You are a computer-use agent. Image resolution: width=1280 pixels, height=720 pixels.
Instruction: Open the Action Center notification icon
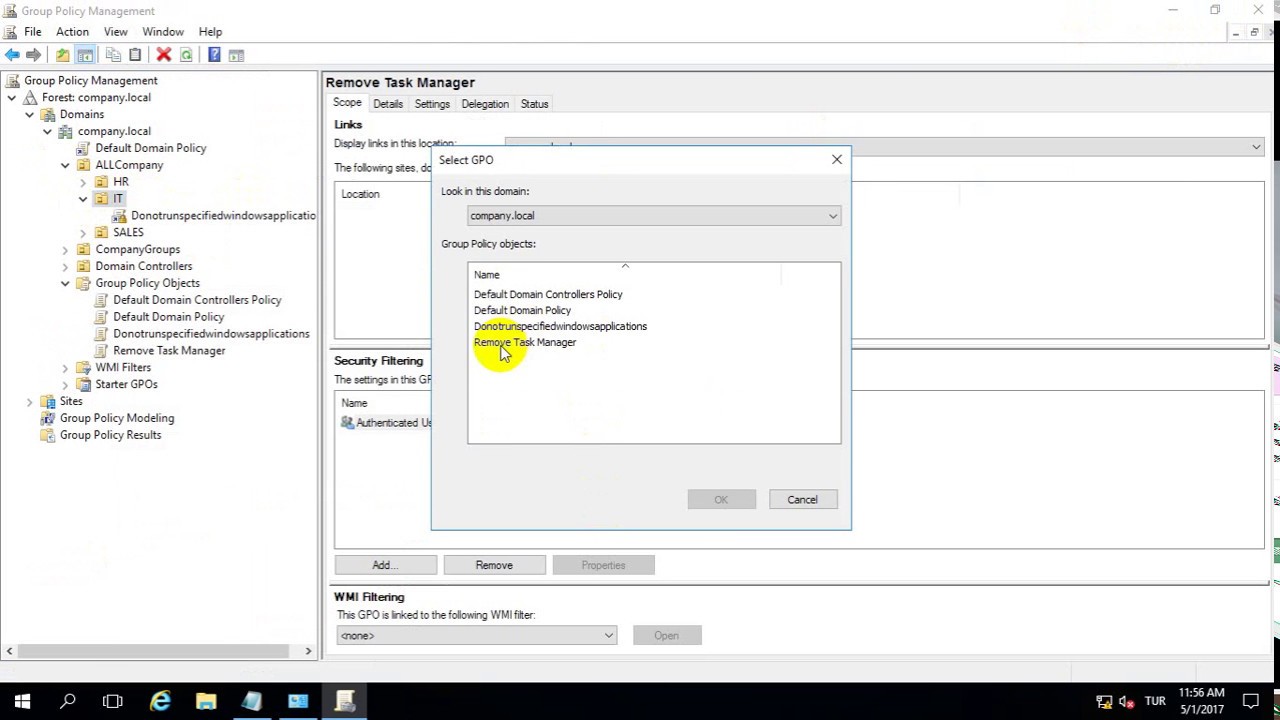(1251, 701)
